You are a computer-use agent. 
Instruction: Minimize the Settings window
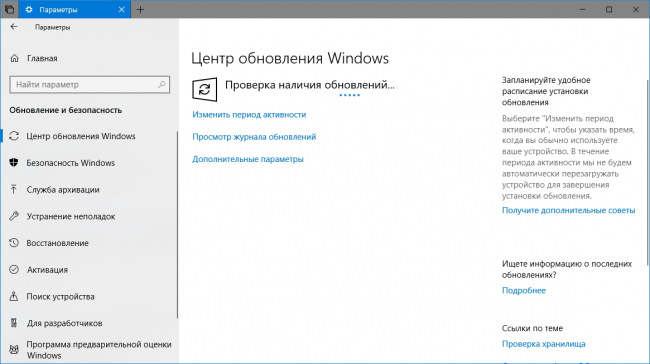[582, 9]
